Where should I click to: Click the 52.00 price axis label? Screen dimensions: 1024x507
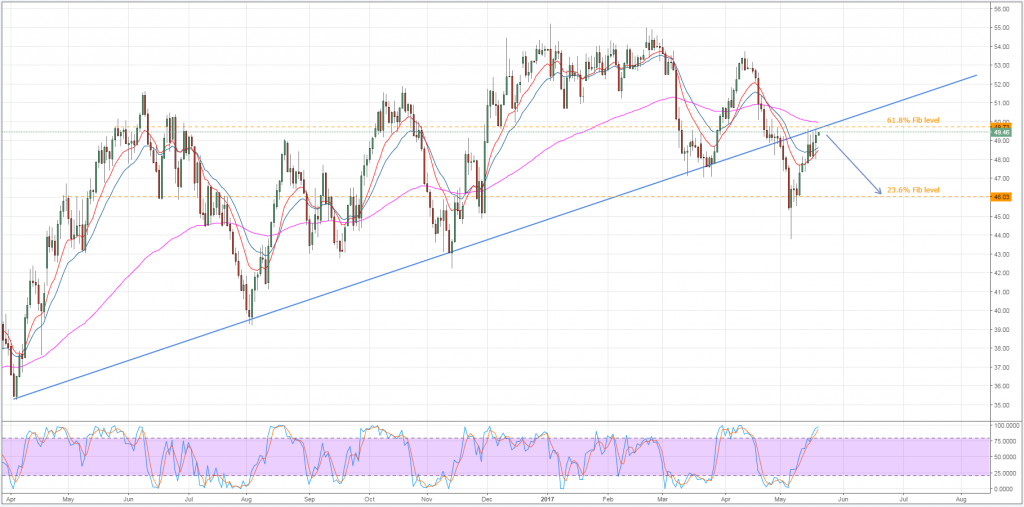(1000, 84)
